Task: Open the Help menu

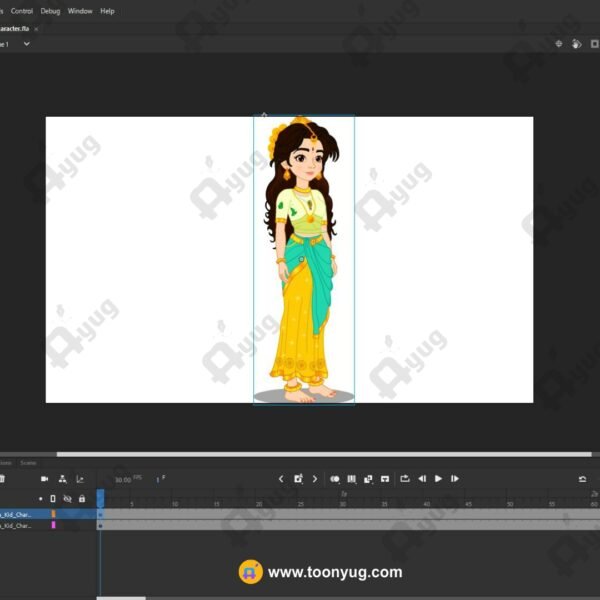Action: (x=107, y=11)
